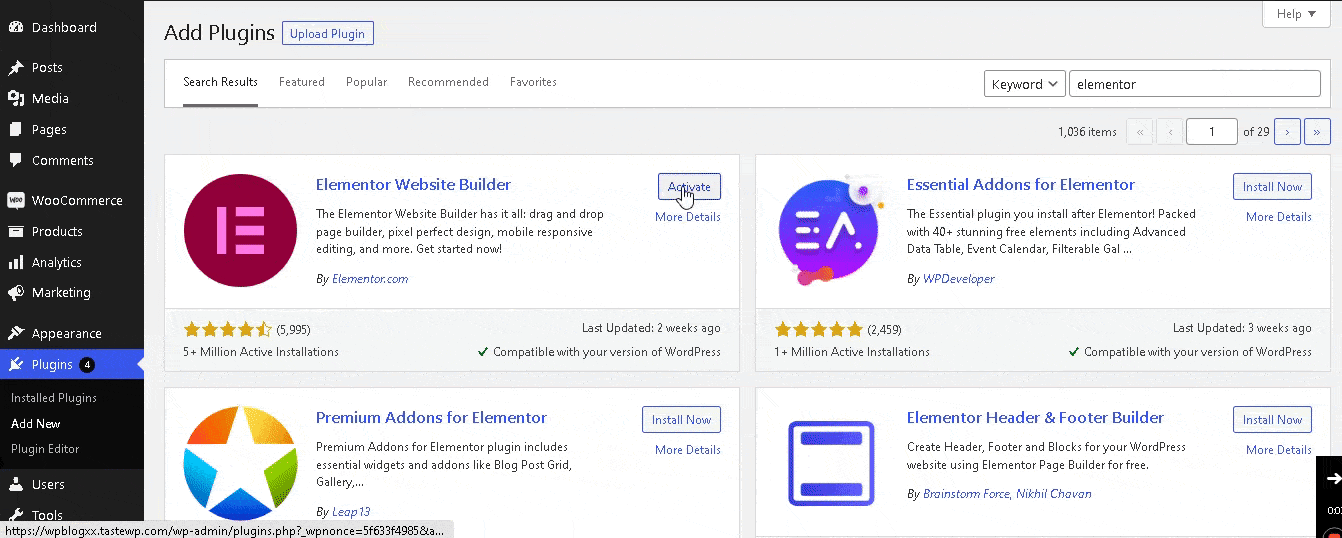Install Elementor Header & Footer Builder

[1272, 420]
